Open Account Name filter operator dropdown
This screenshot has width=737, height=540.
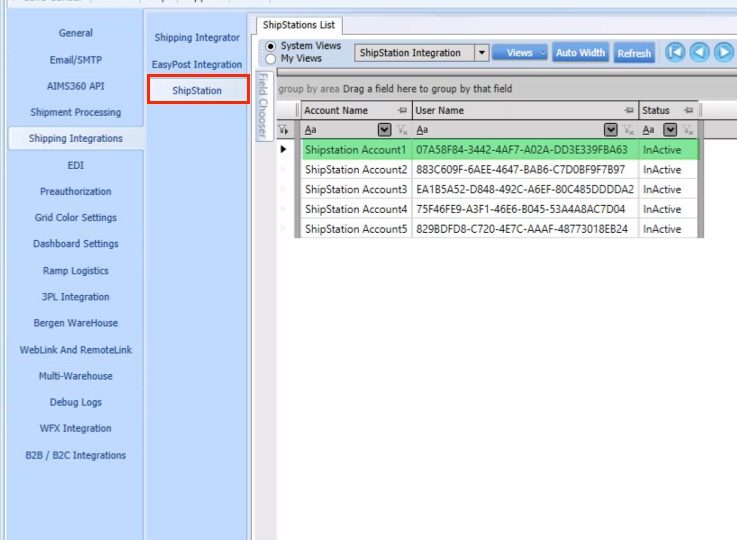[x=384, y=130]
